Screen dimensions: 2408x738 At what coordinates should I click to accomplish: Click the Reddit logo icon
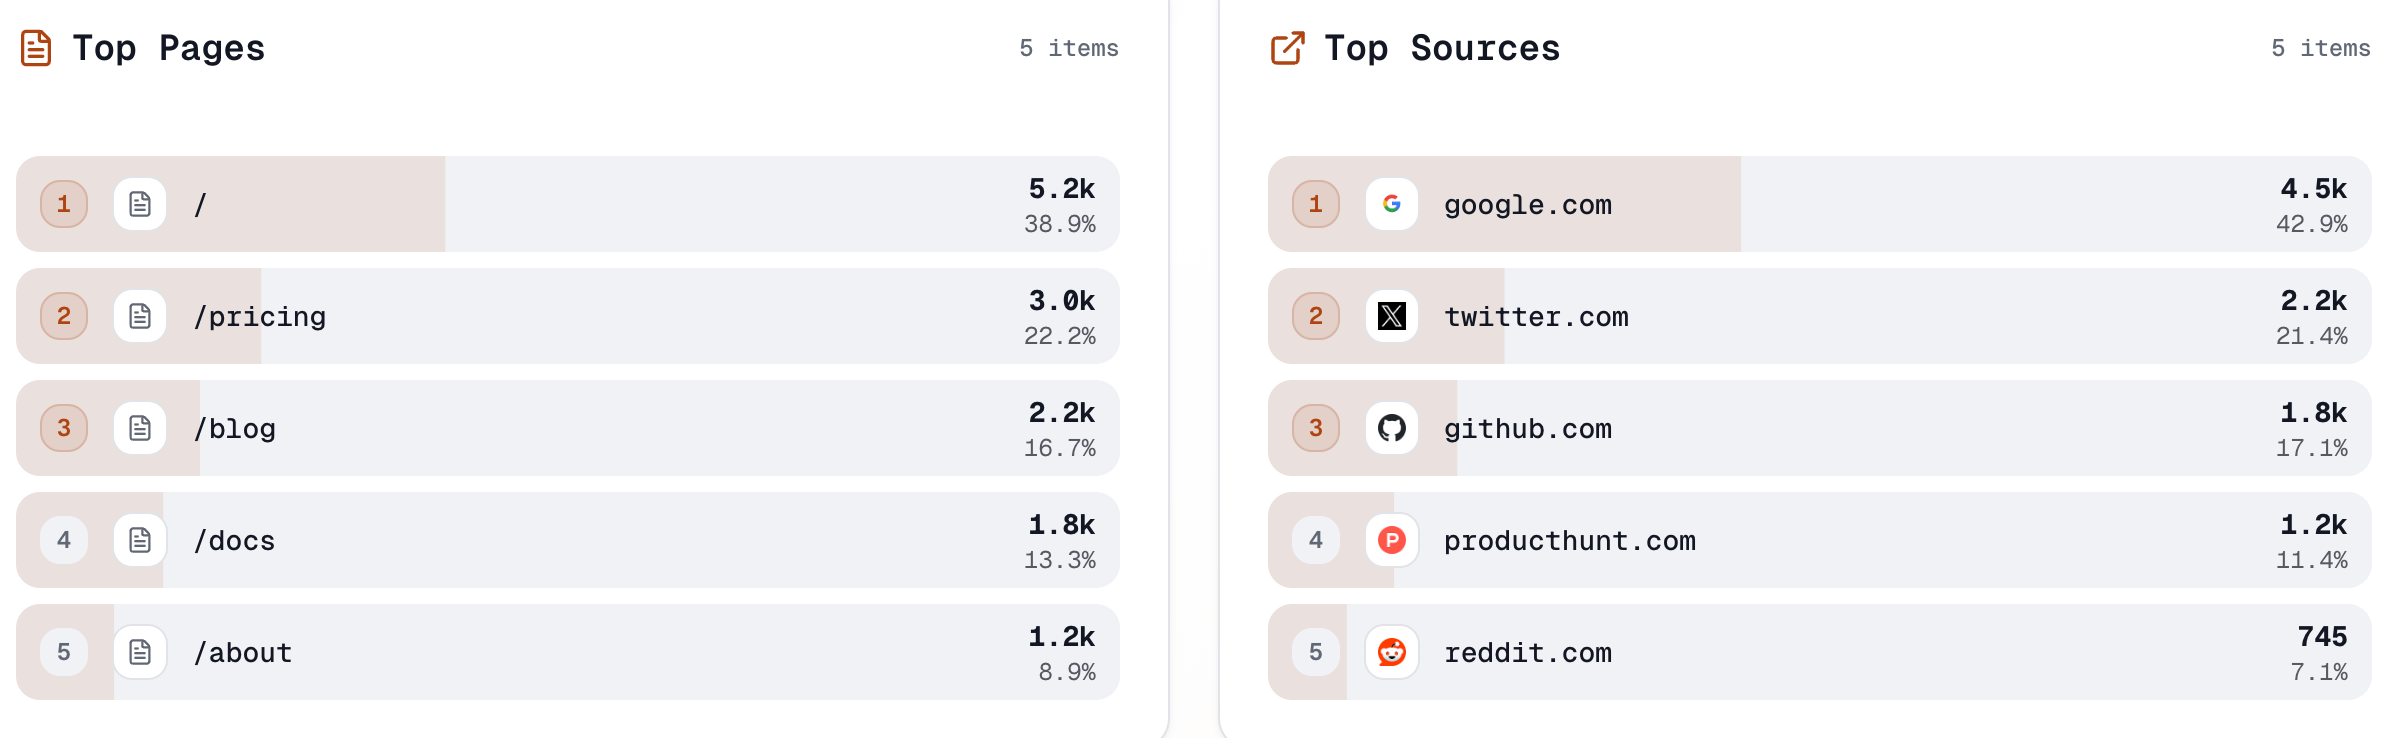(x=1392, y=652)
